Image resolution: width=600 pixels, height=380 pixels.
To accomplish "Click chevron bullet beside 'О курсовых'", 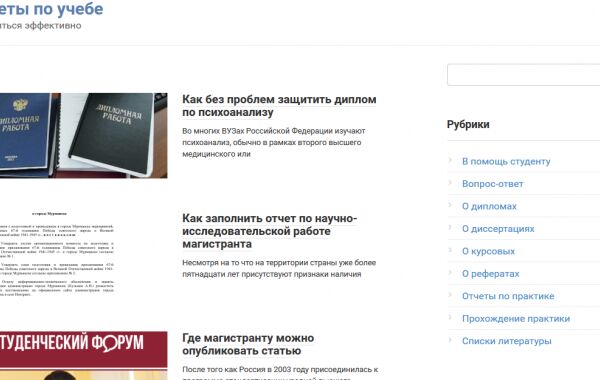I will pyautogui.click(x=450, y=250).
